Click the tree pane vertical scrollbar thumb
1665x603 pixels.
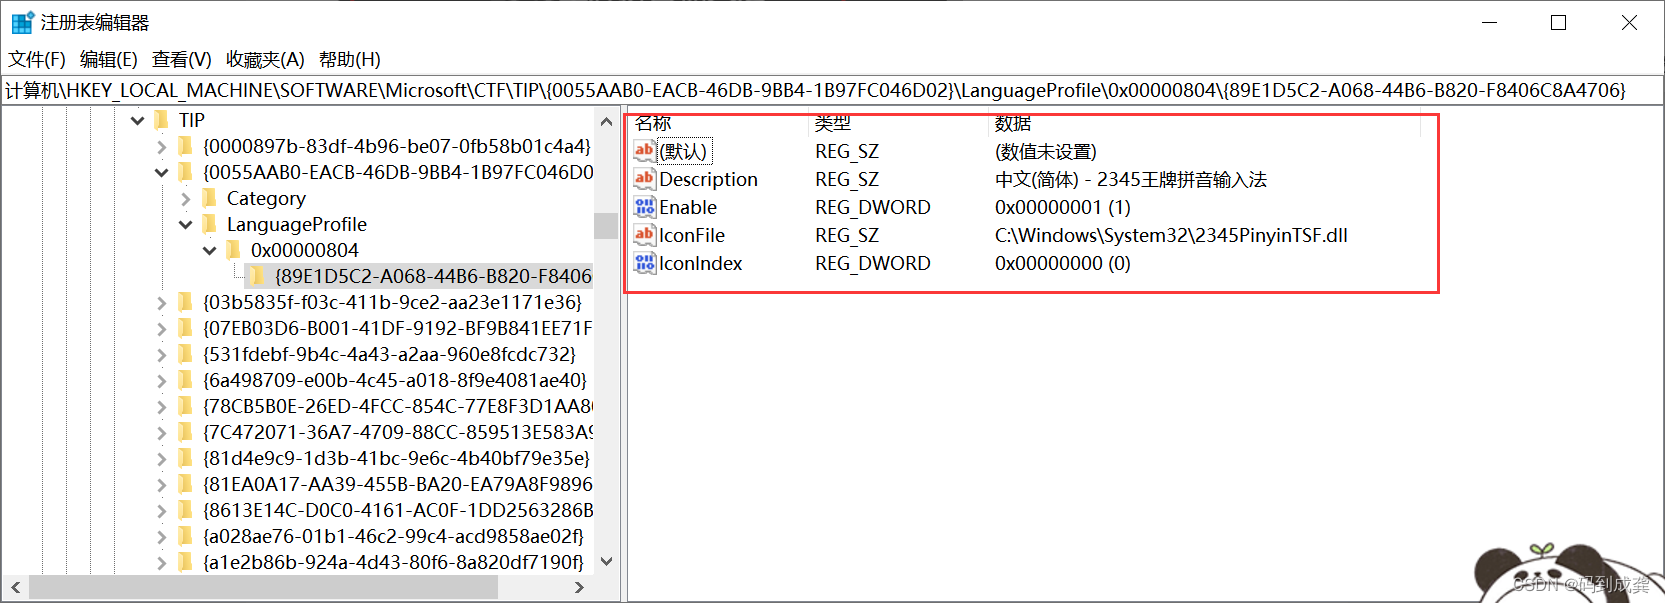[x=606, y=226]
